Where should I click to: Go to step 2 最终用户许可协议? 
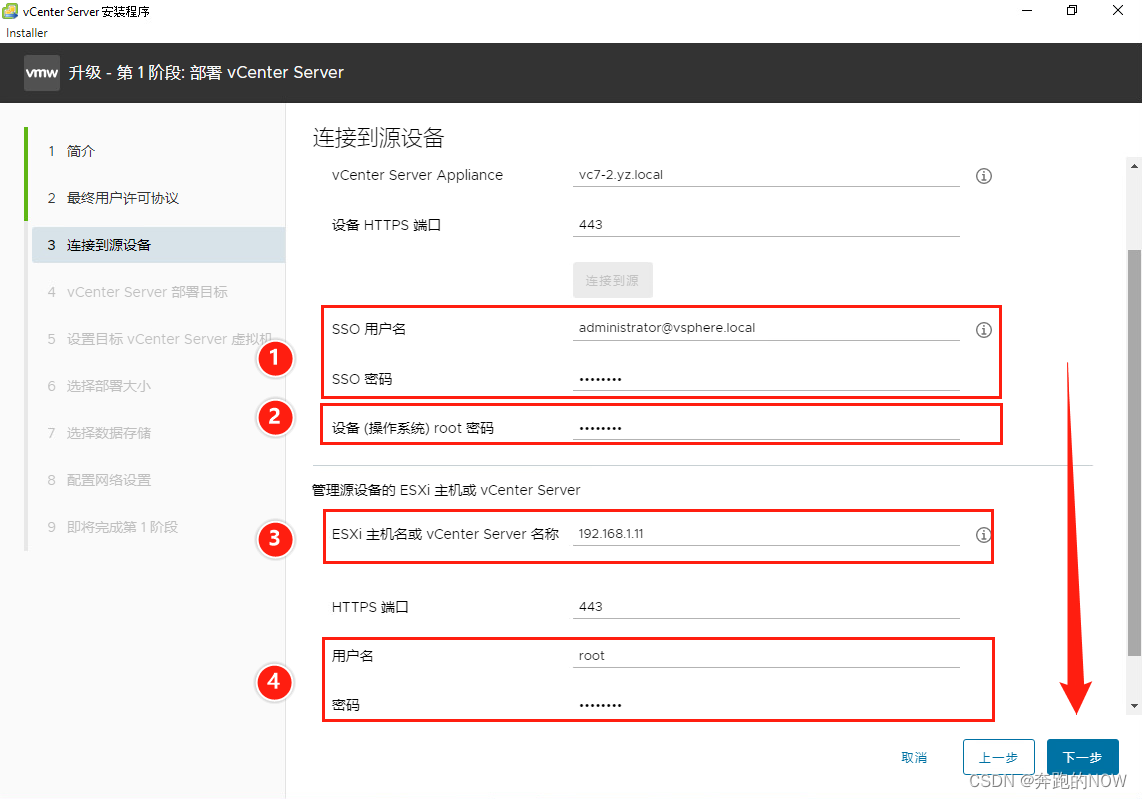157,198
